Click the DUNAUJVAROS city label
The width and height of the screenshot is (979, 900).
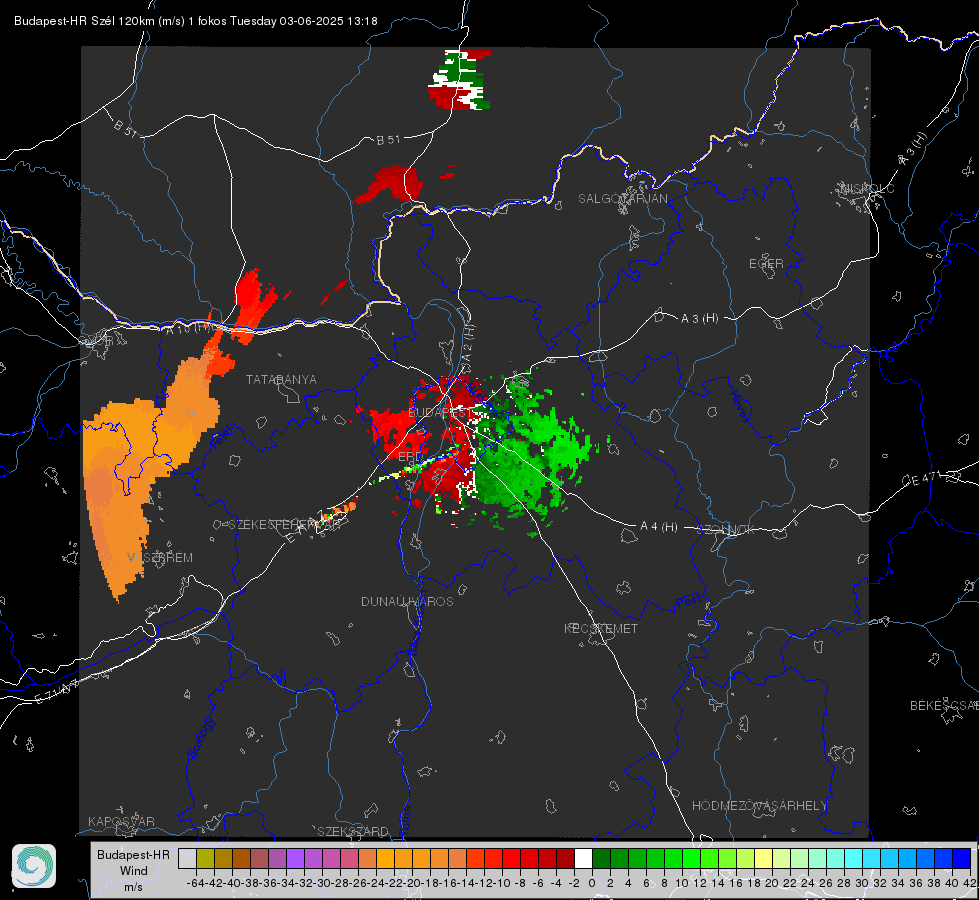407,601
